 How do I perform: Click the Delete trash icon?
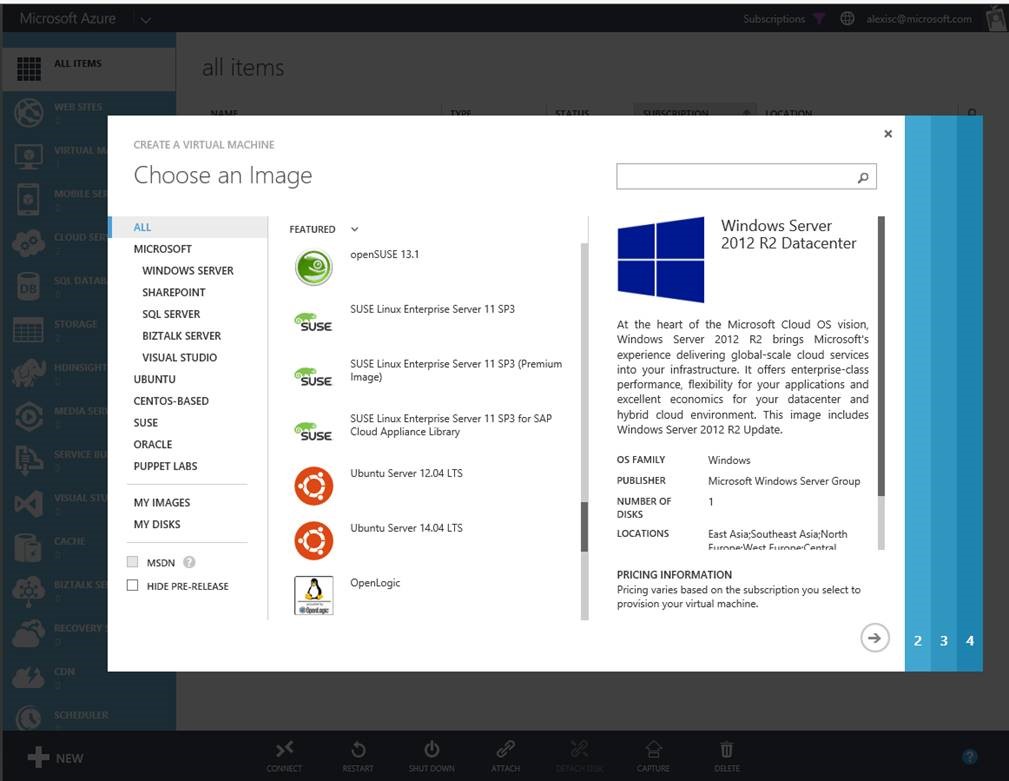(x=727, y=749)
